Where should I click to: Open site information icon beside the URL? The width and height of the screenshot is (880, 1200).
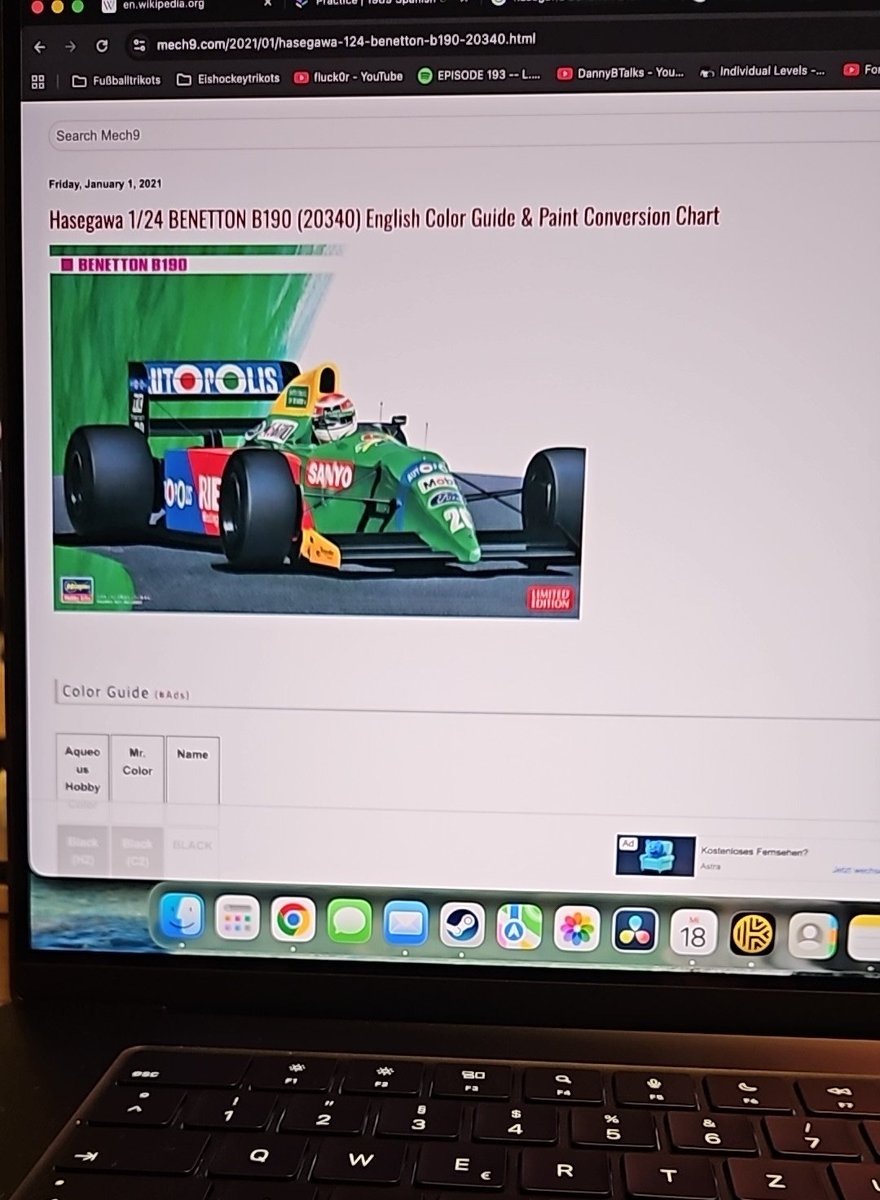coord(138,44)
